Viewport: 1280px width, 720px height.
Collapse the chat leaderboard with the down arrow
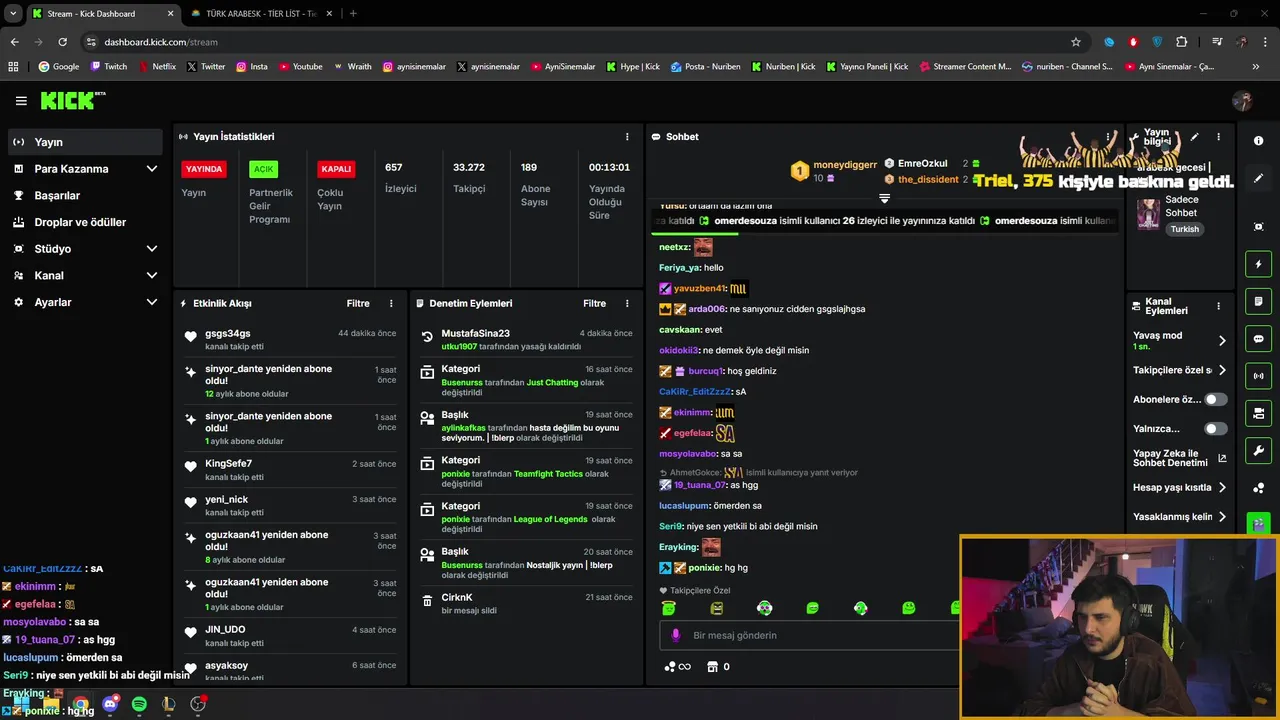click(x=884, y=198)
